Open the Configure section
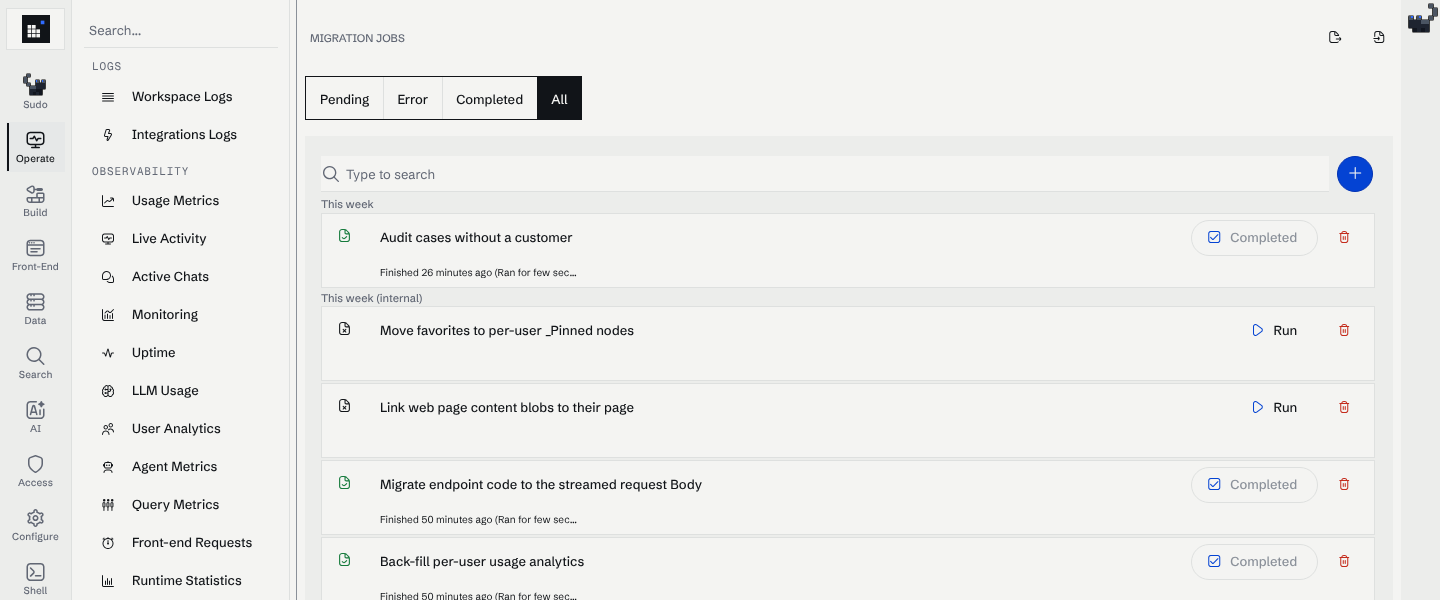 pos(35,525)
